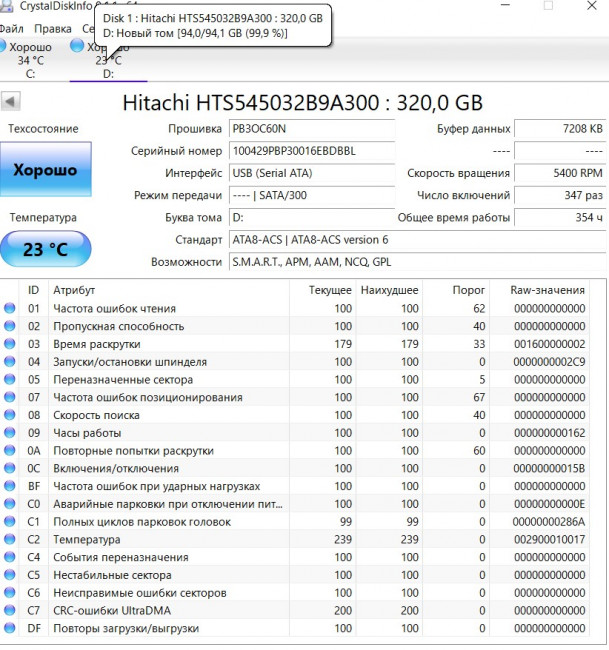Image resolution: width=609 pixels, height=650 pixels.
Task: Select disk D: drive tab
Action: pyautogui.click(x=108, y=60)
